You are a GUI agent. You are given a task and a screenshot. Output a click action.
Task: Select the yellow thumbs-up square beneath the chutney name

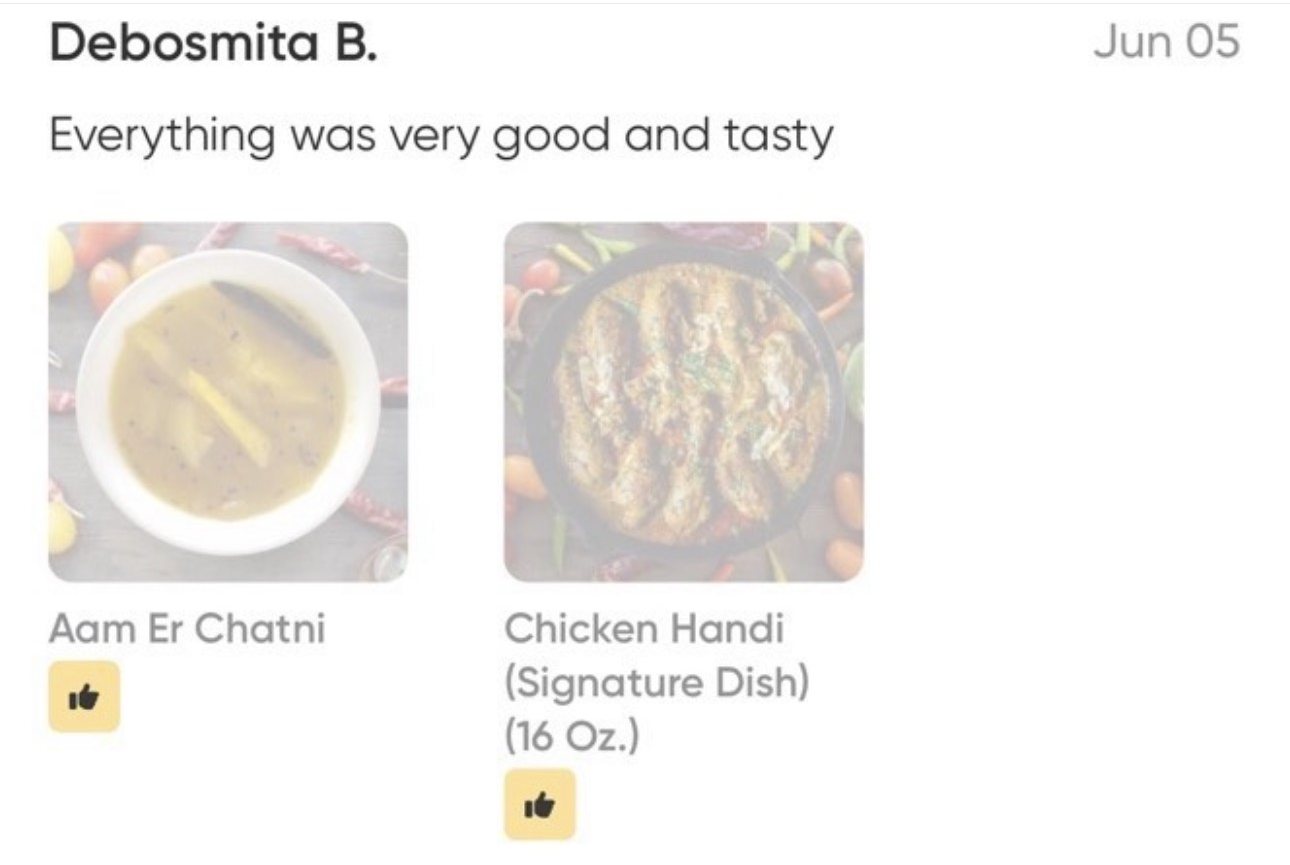click(x=84, y=696)
